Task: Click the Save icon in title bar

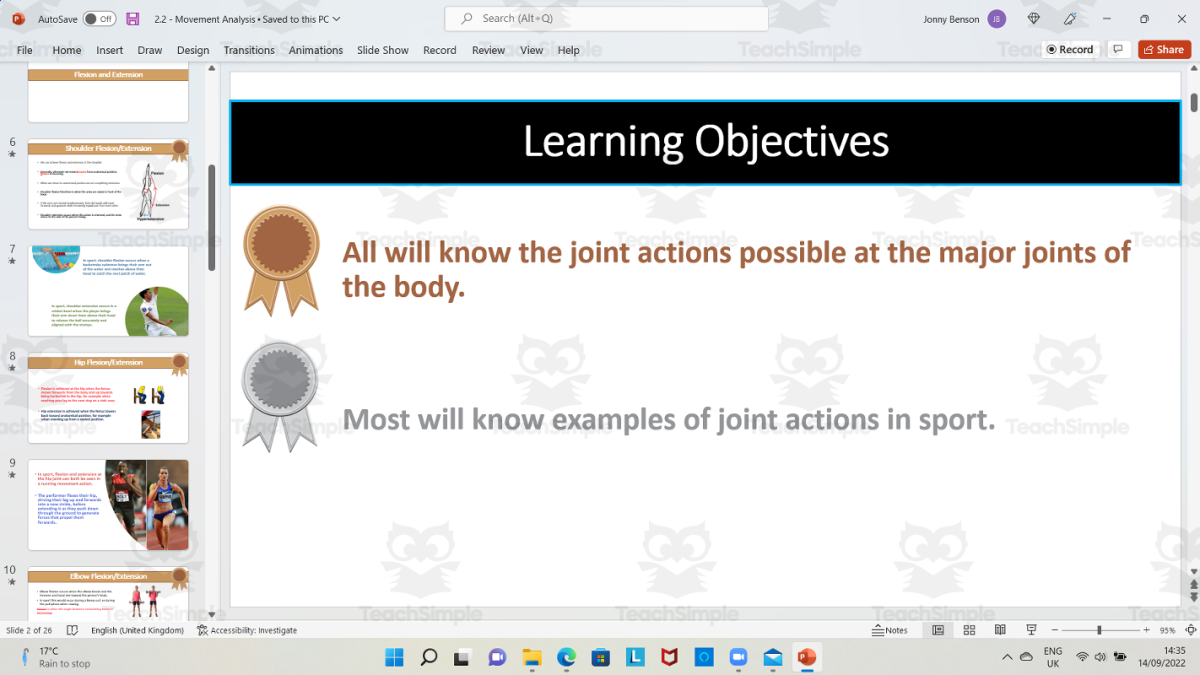Action: 133,19
